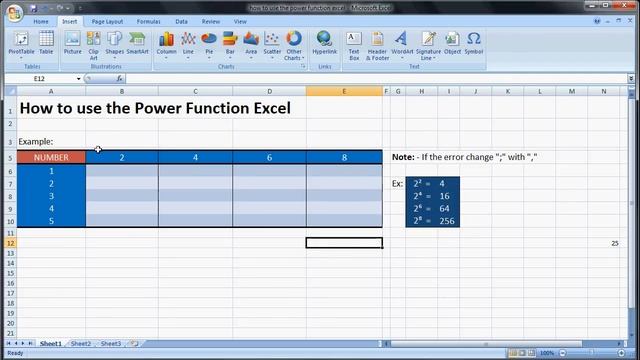Go to the last sheet tab arrow

[30, 344]
